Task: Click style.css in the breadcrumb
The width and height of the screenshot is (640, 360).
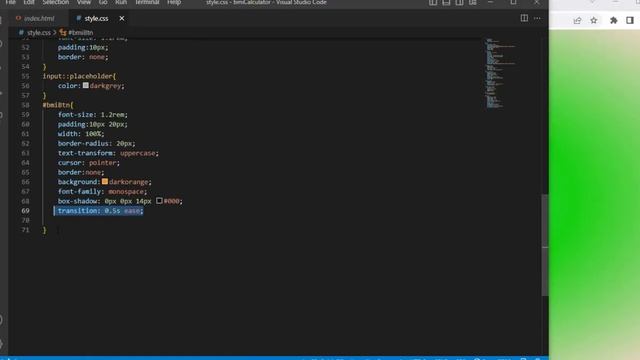Action: pyautogui.click(x=39, y=33)
